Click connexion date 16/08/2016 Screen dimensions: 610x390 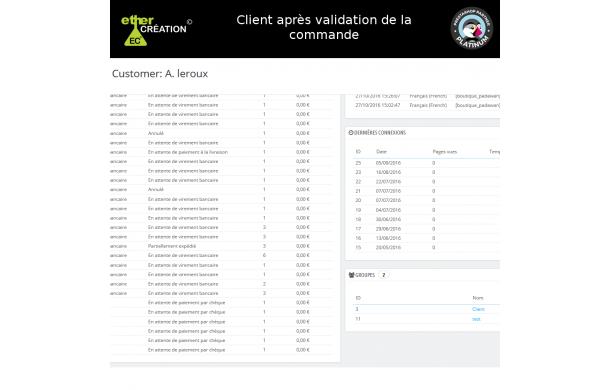click(388, 172)
